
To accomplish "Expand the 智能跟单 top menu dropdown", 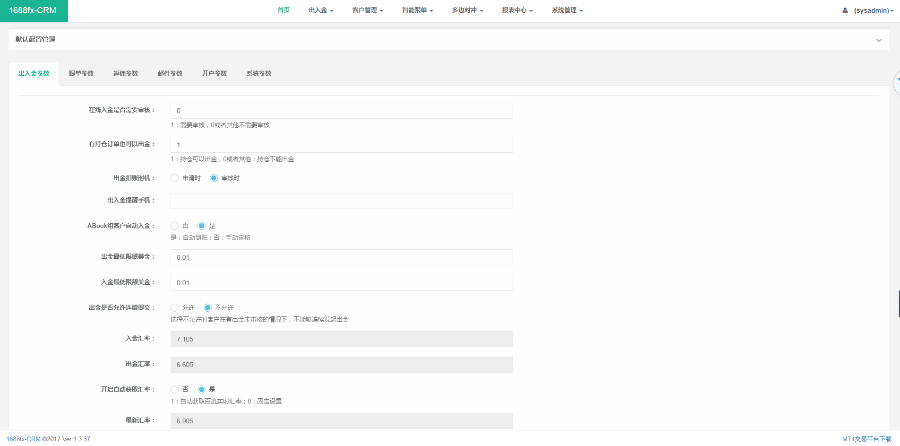I will 417,10.
